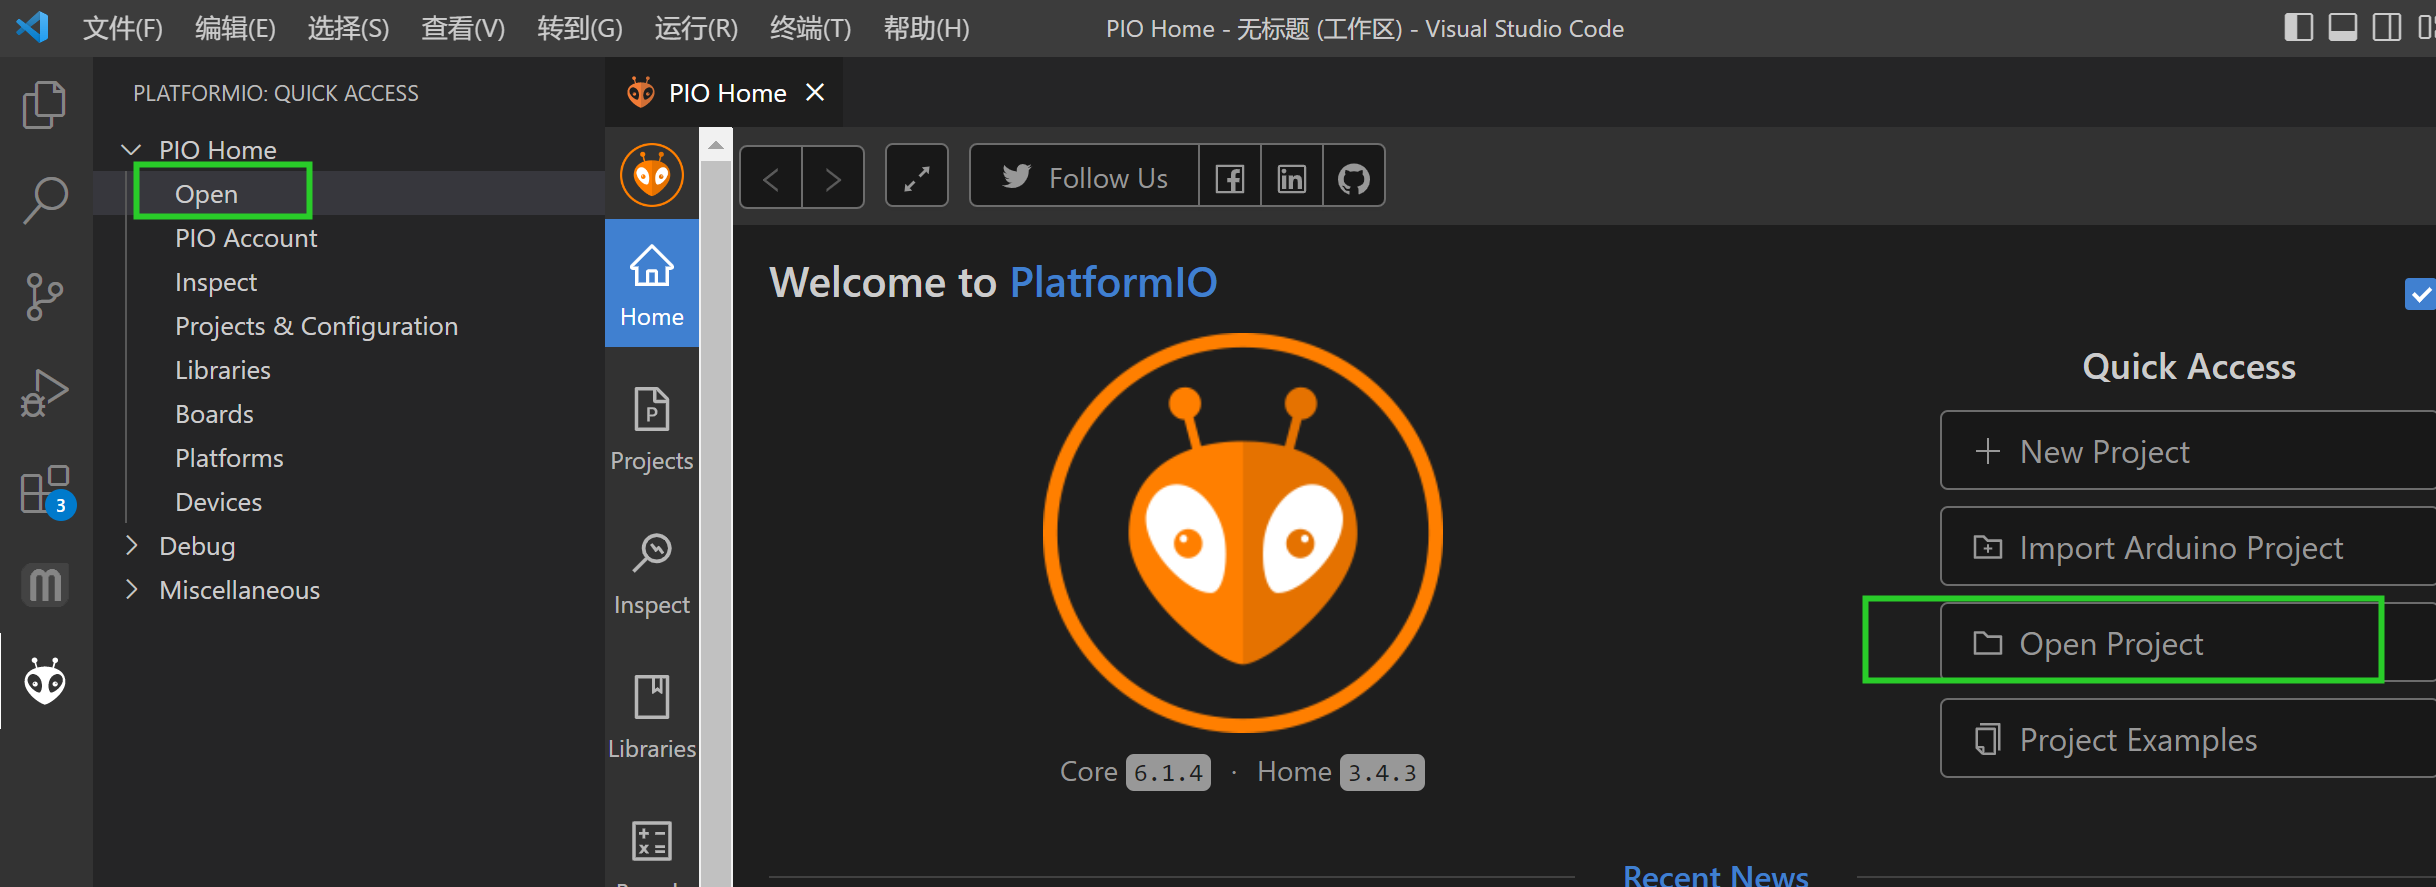Open the Search view in activity bar
Viewport: 2436px width, 887px height.
(44, 201)
